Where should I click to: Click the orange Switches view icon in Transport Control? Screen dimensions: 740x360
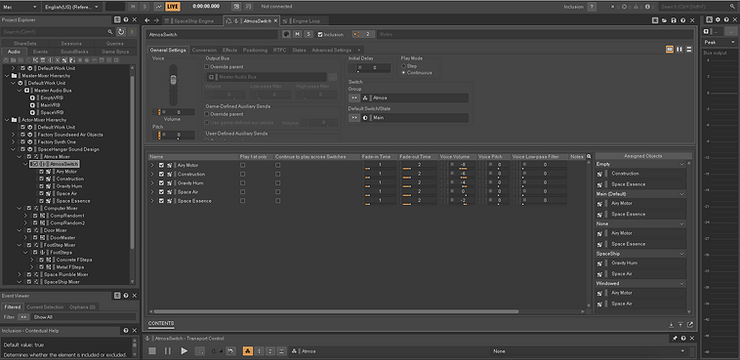247,351
